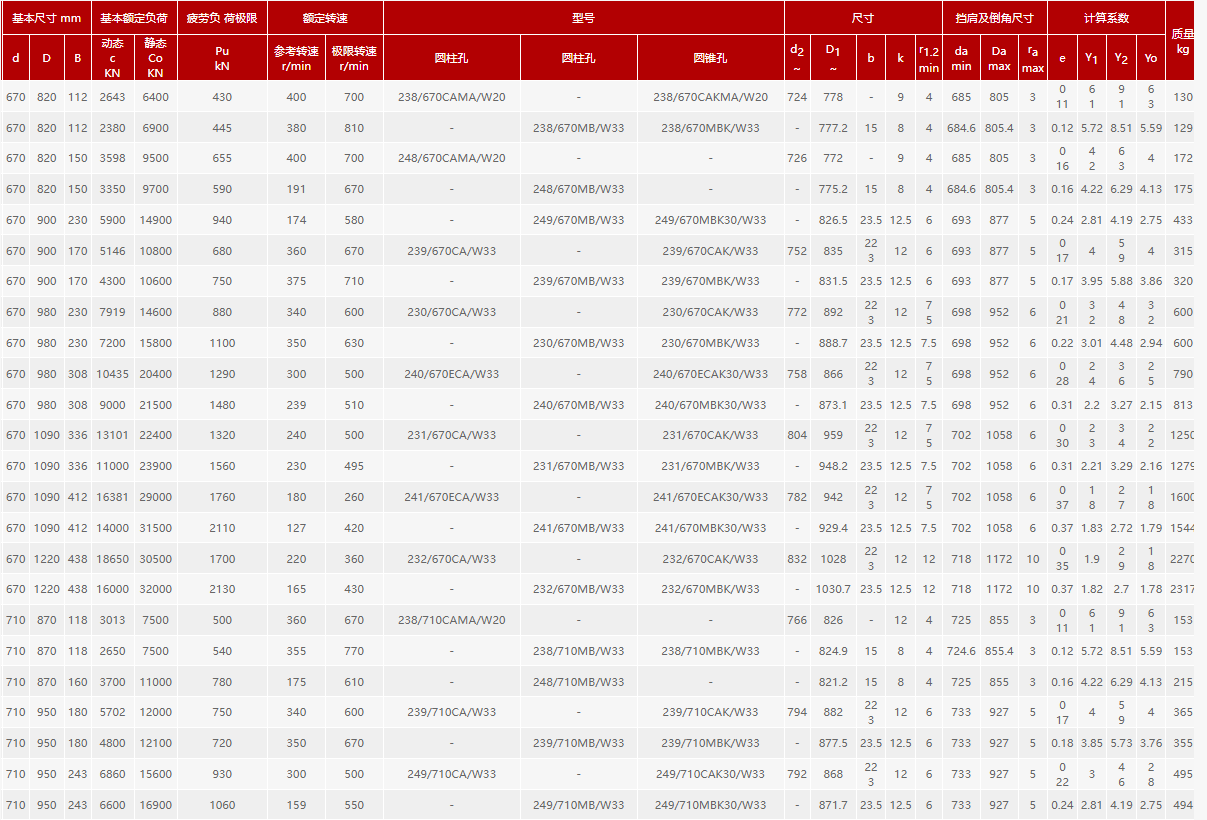Open model 238/670CAMA/W20
The height and width of the screenshot is (820, 1207).
(451, 97)
